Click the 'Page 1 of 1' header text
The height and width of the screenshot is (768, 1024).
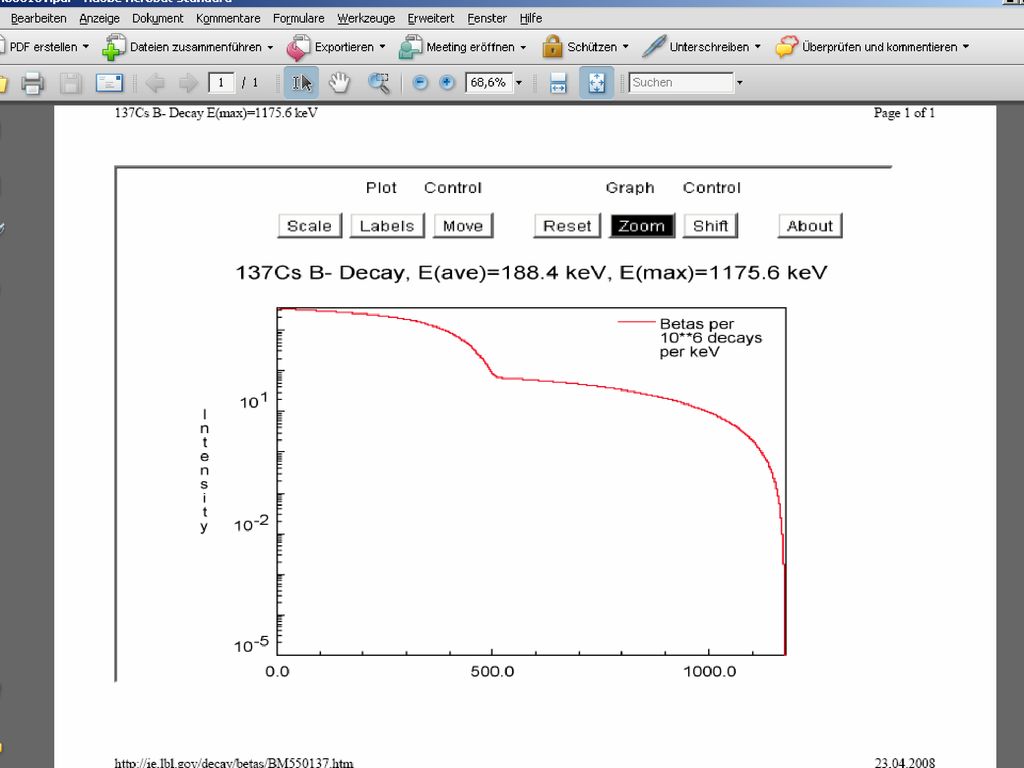[904, 113]
